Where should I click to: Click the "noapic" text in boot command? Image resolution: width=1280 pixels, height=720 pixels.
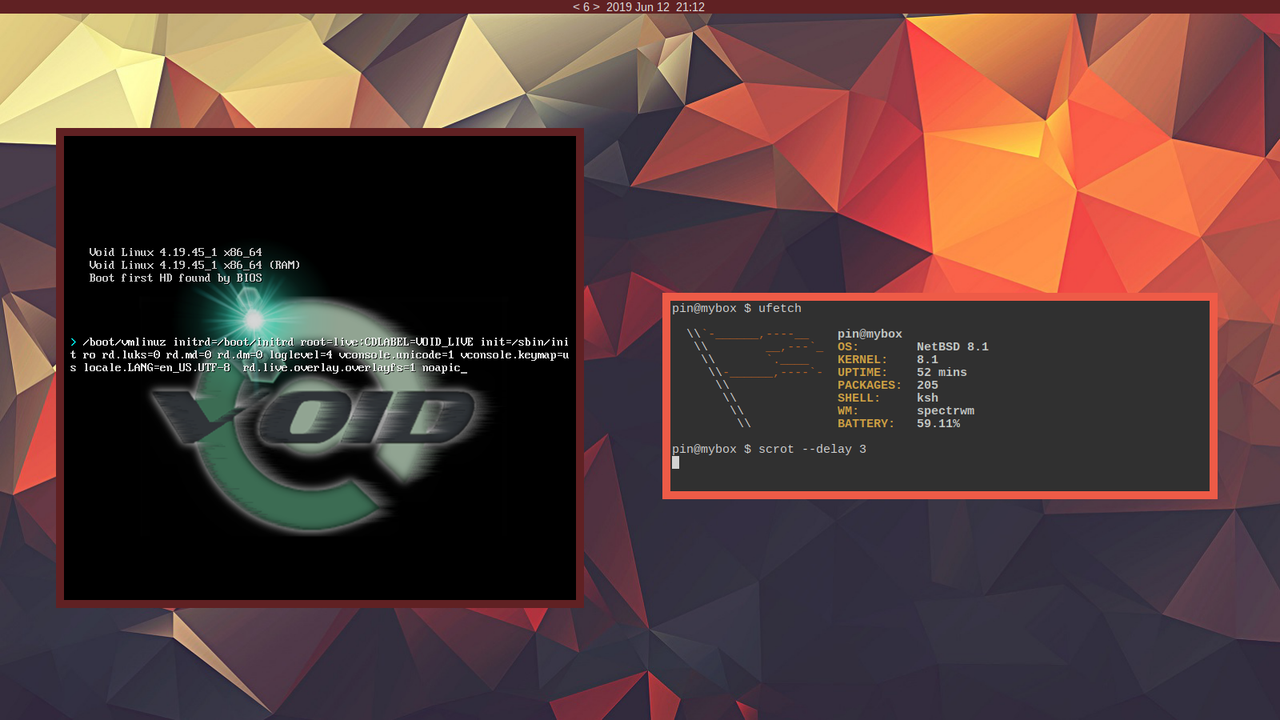click(x=443, y=368)
